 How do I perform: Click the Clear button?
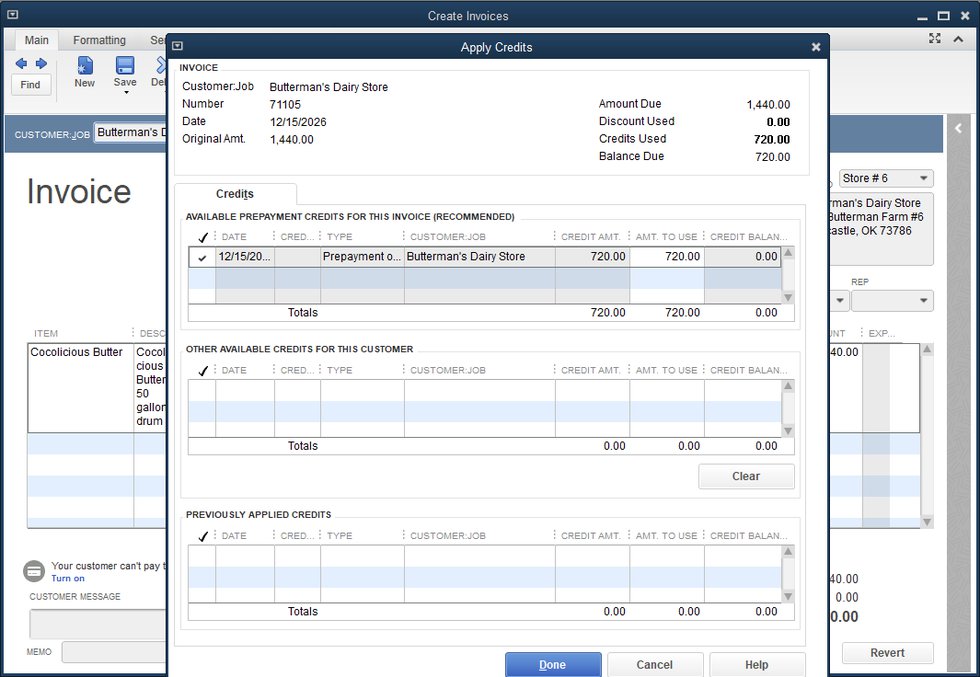point(746,476)
